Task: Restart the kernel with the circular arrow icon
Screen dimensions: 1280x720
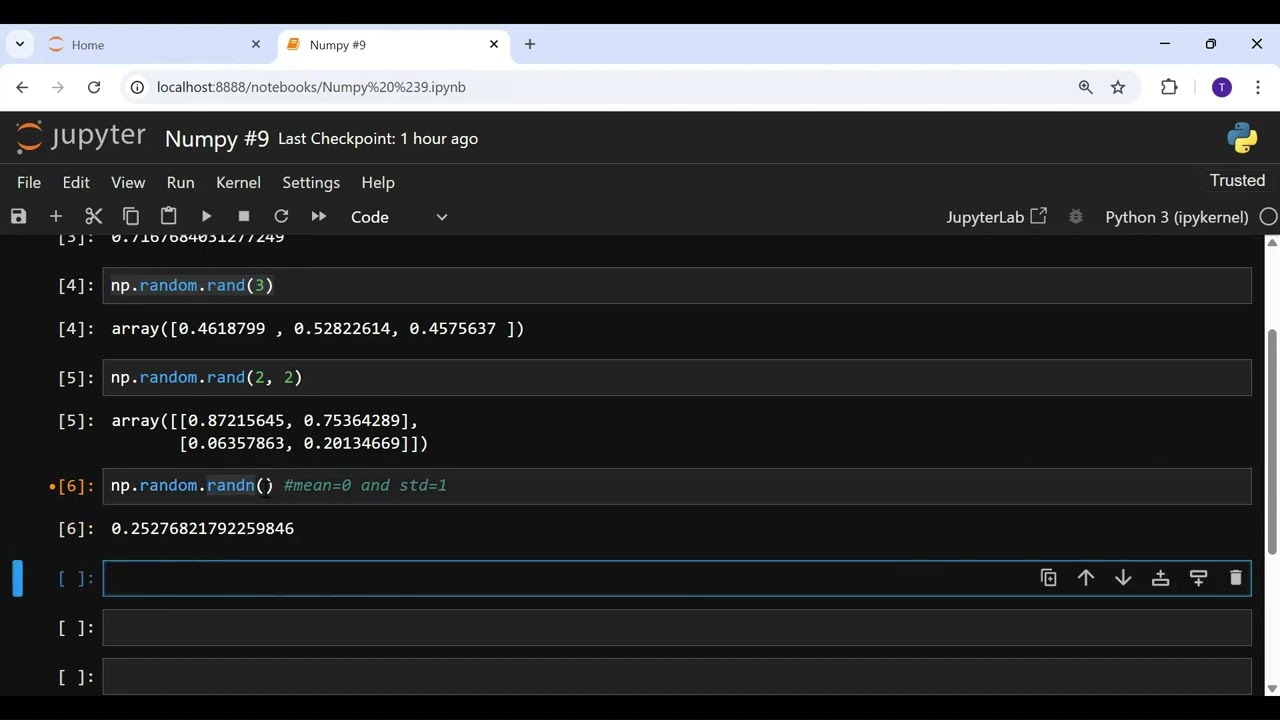Action: [x=281, y=216]
